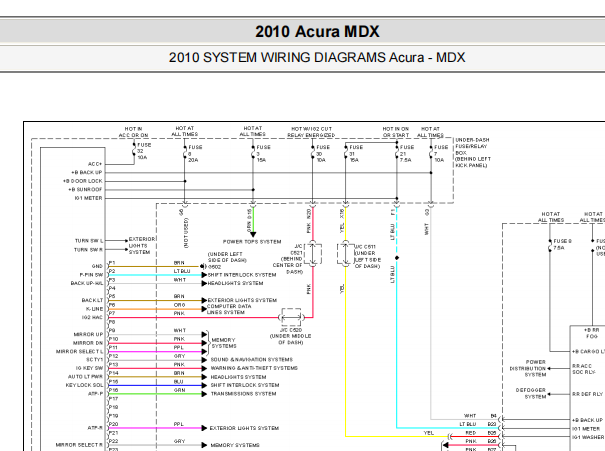Screen dimensions: 605x451
Task: Click the "AUTO LT PWR" terminal label
Action: click(86, 377)
